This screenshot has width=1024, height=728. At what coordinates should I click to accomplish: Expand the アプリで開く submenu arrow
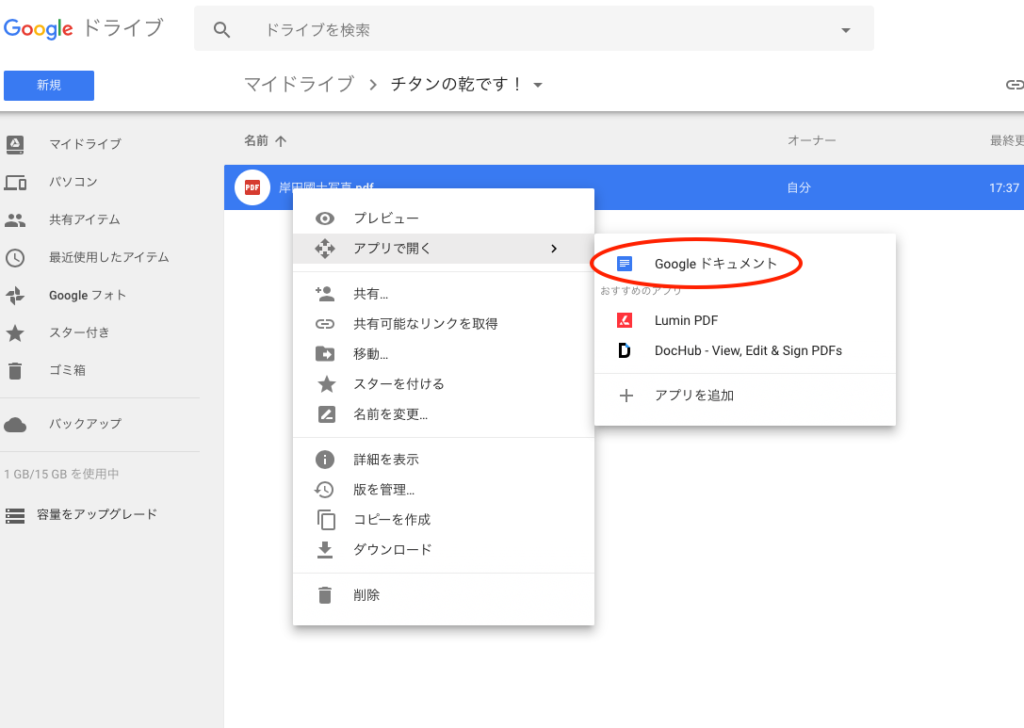point(554,249)
